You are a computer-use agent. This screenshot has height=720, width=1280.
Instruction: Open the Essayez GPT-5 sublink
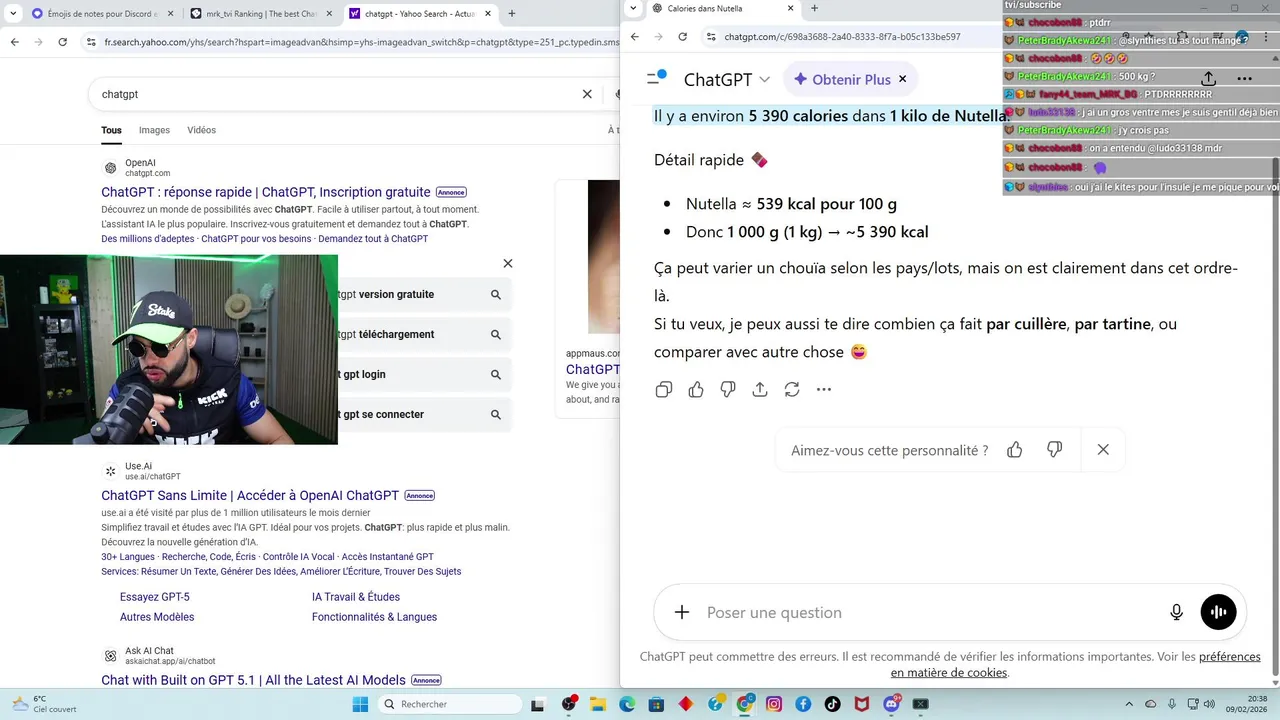(154, 597)
